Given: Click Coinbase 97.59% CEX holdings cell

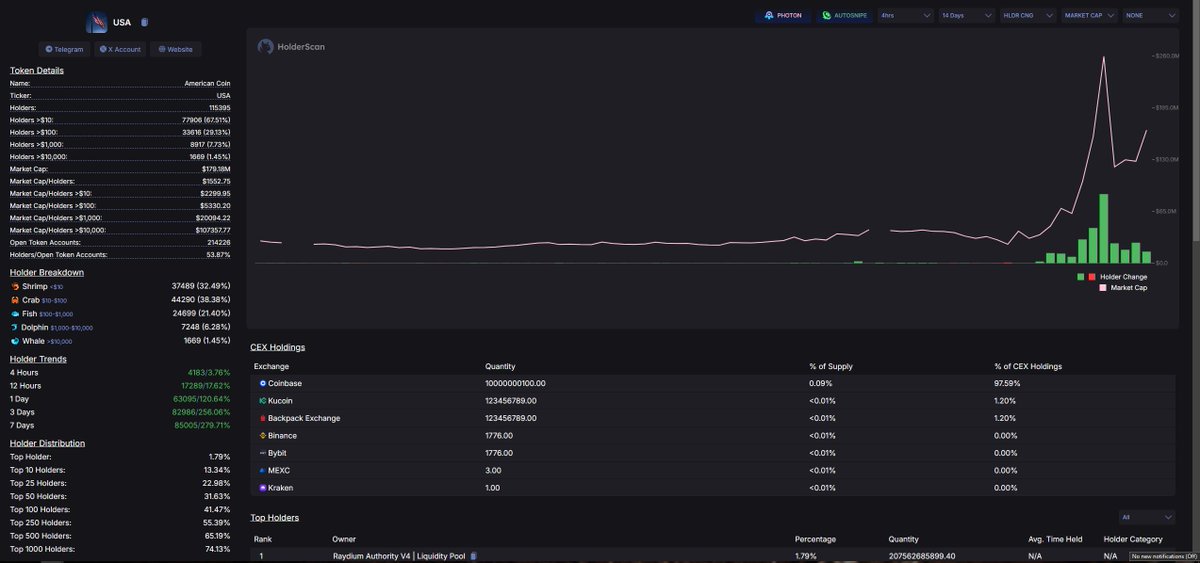Looking at the screenshot, I should coord(1008,383).
